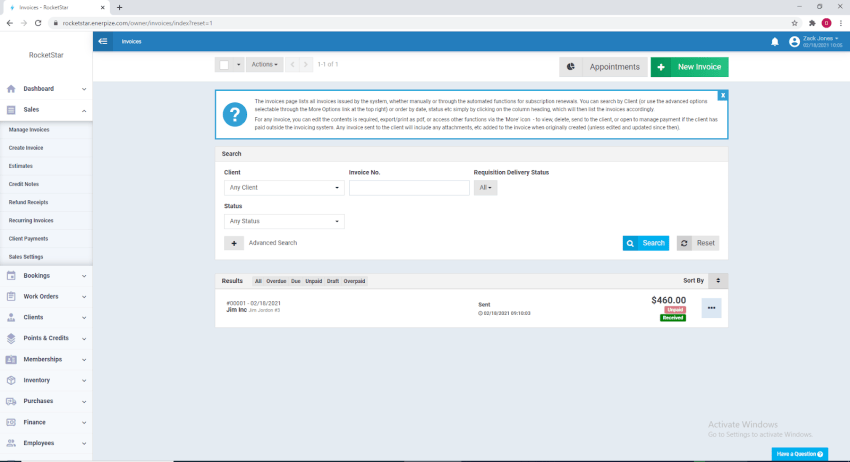Click the Memberships card icon

(x=11, y=359)
